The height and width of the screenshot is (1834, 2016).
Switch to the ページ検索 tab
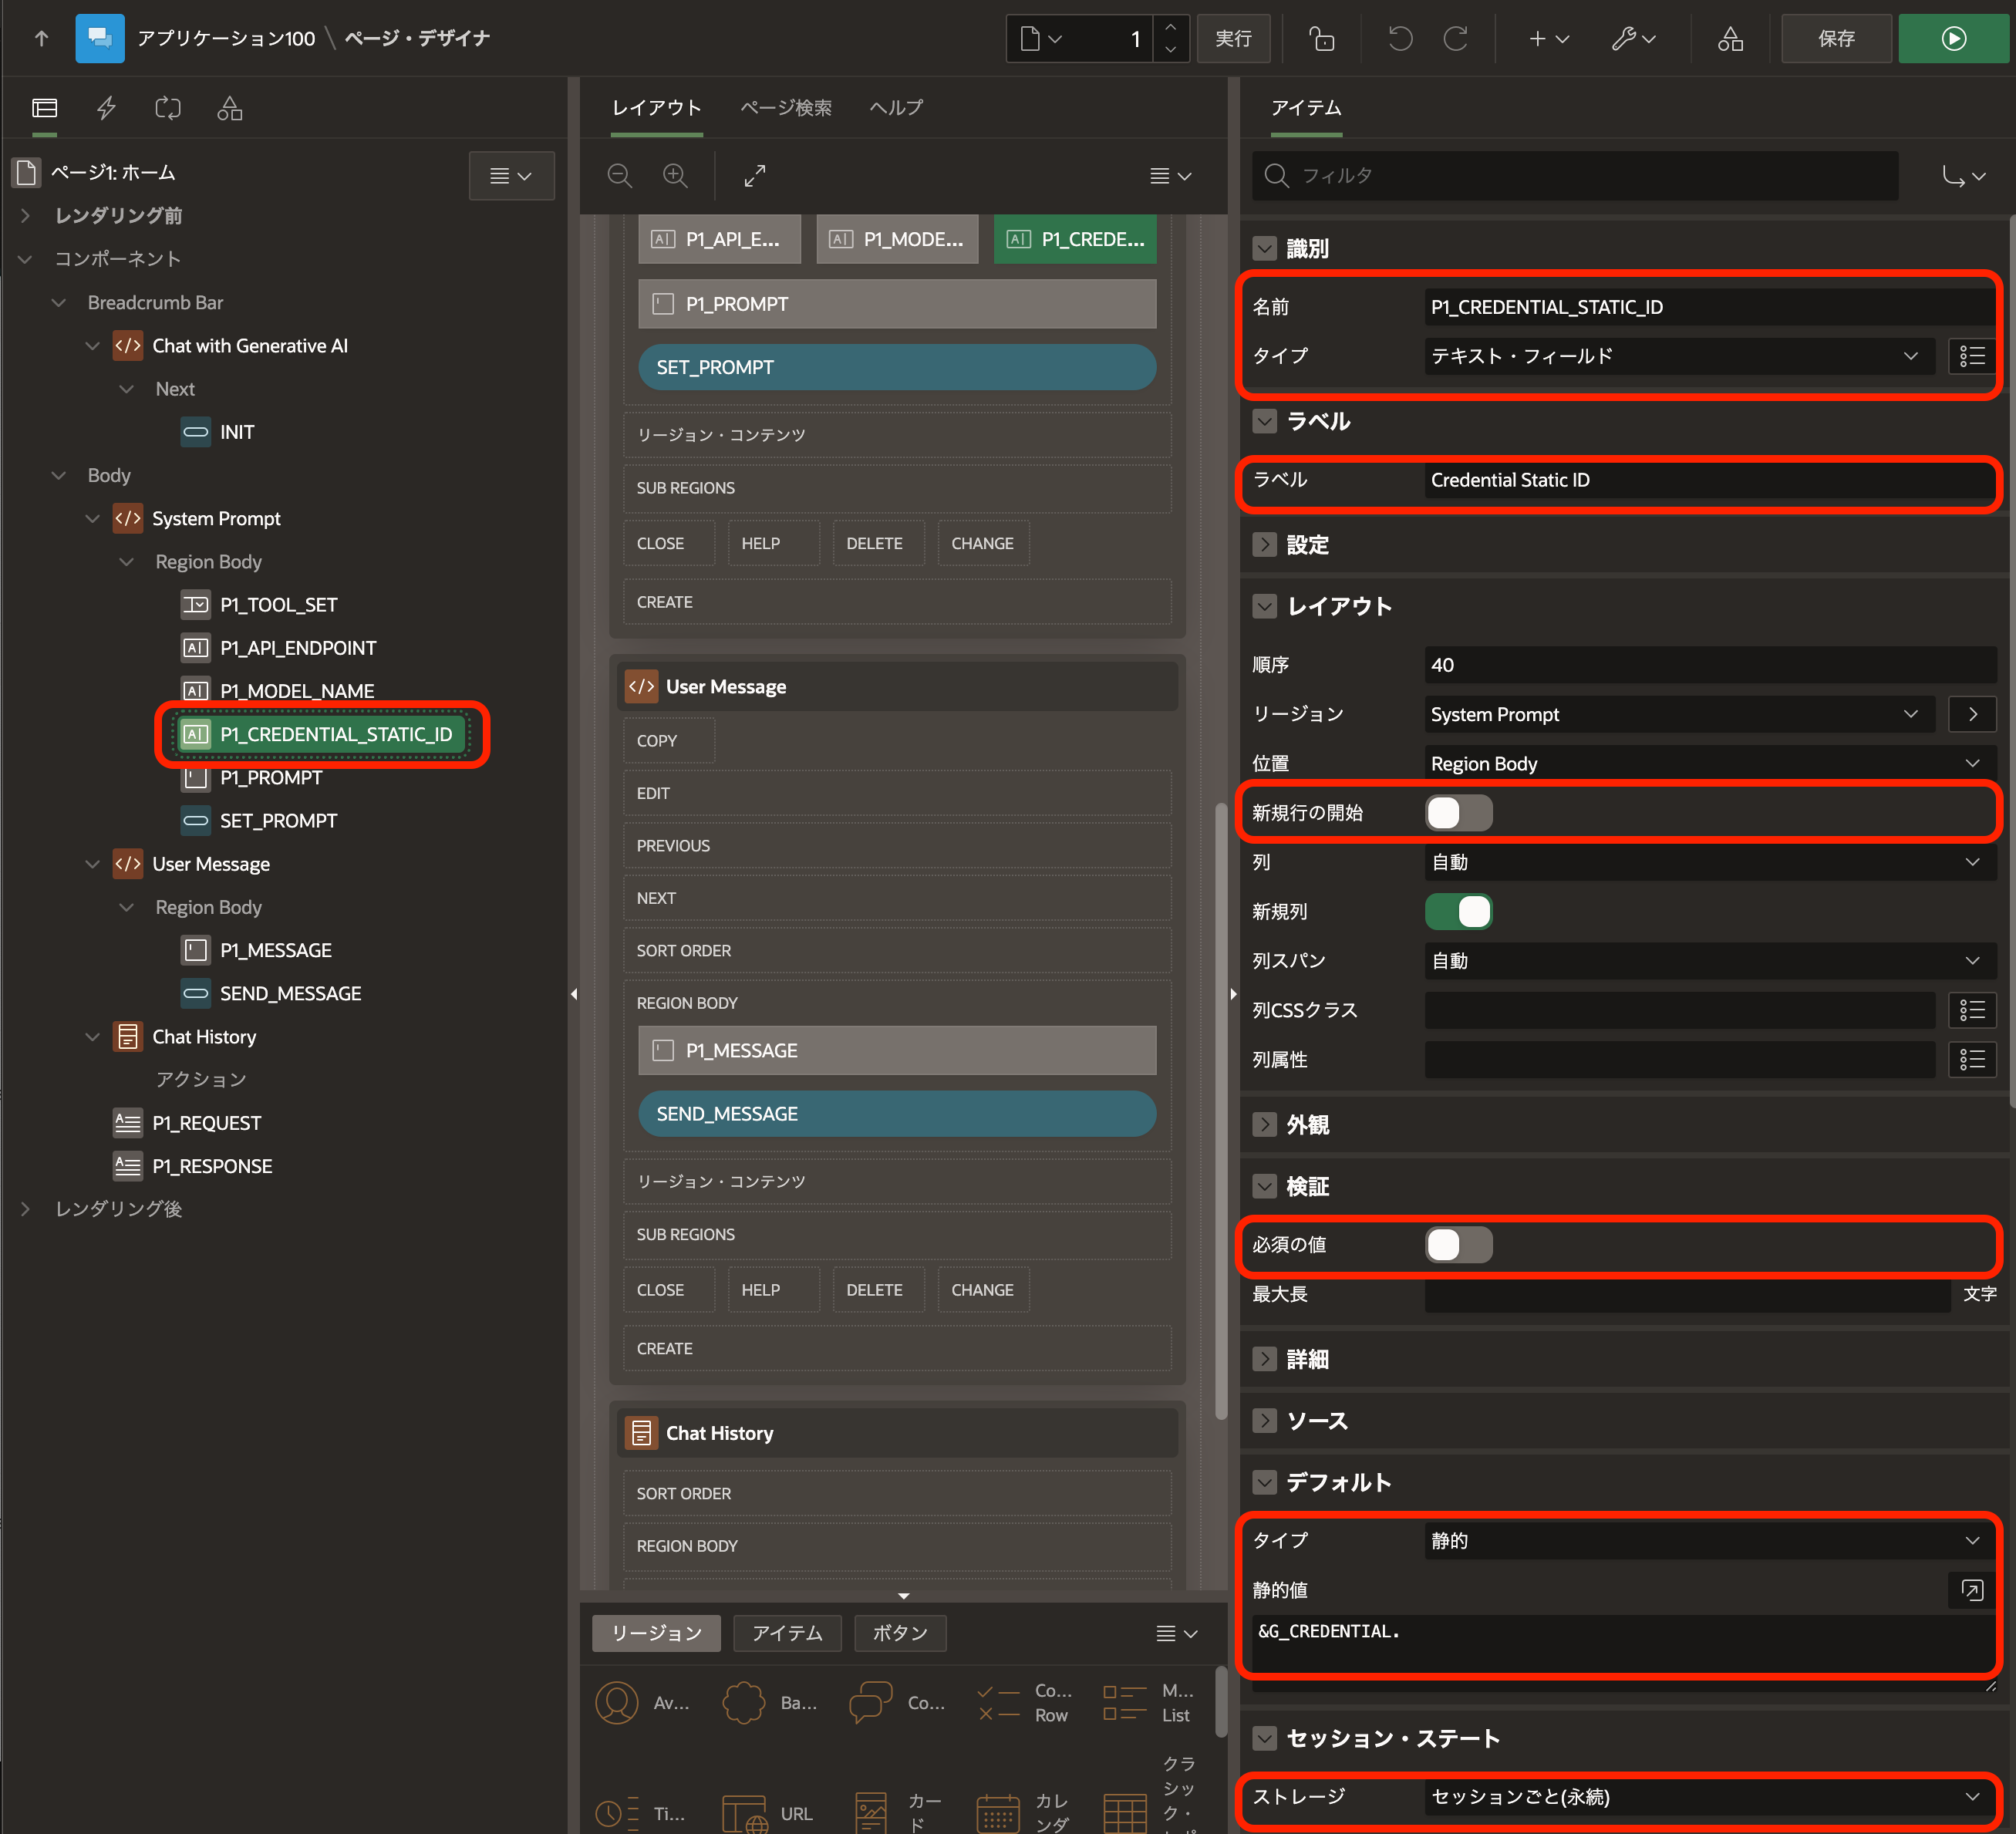point(785,108)
